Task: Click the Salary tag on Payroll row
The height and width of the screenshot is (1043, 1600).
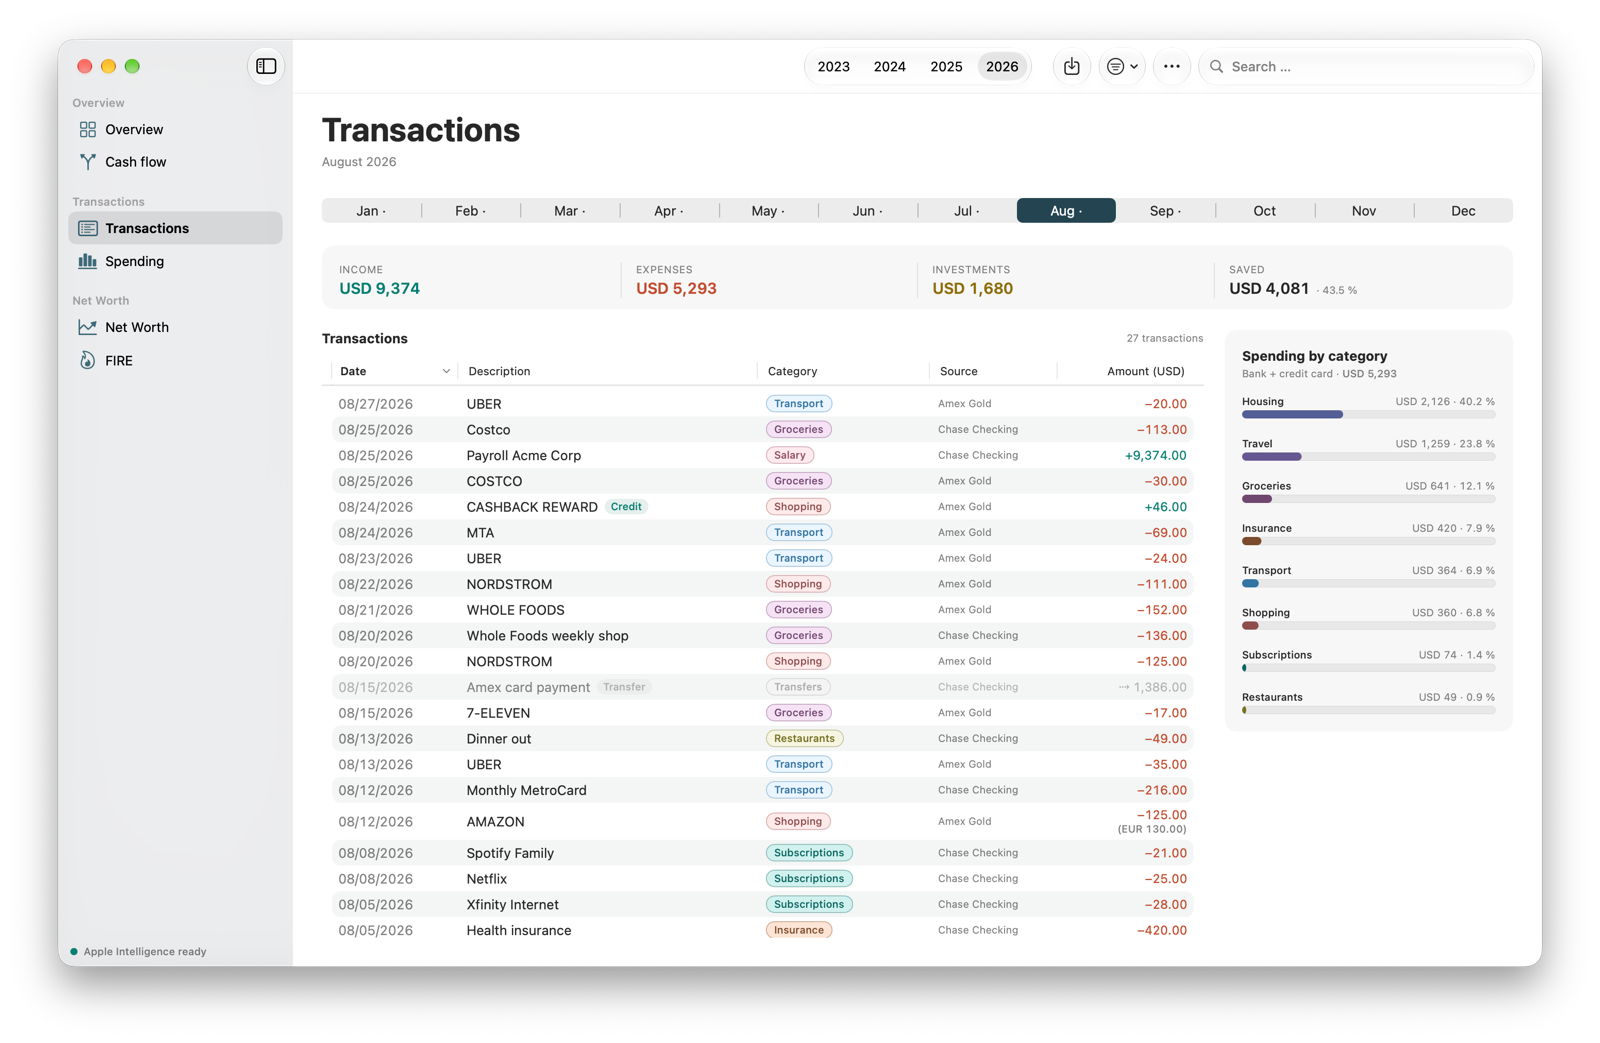Action: [789, 455]
